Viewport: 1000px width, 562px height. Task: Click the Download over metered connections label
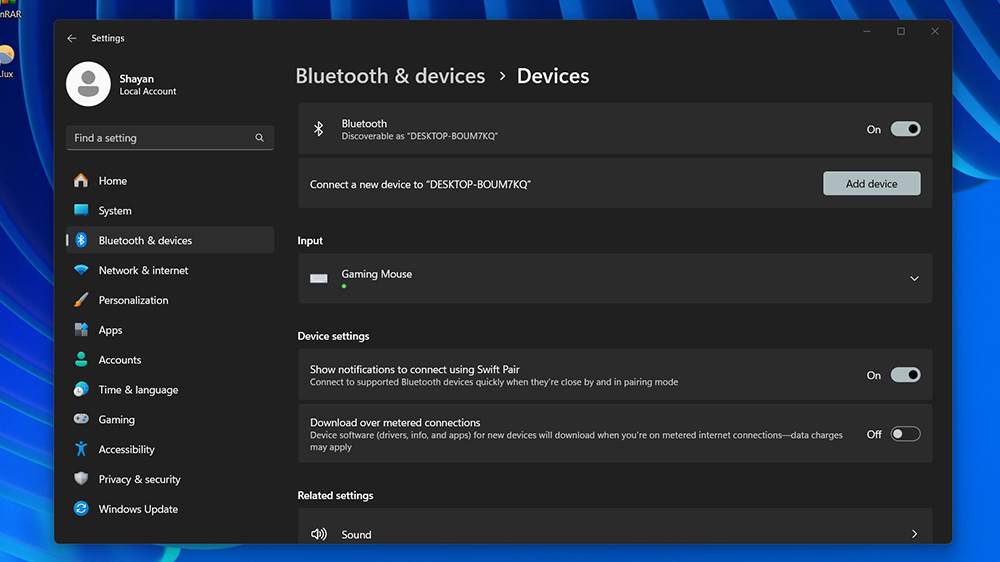click(x=395, y=422)
